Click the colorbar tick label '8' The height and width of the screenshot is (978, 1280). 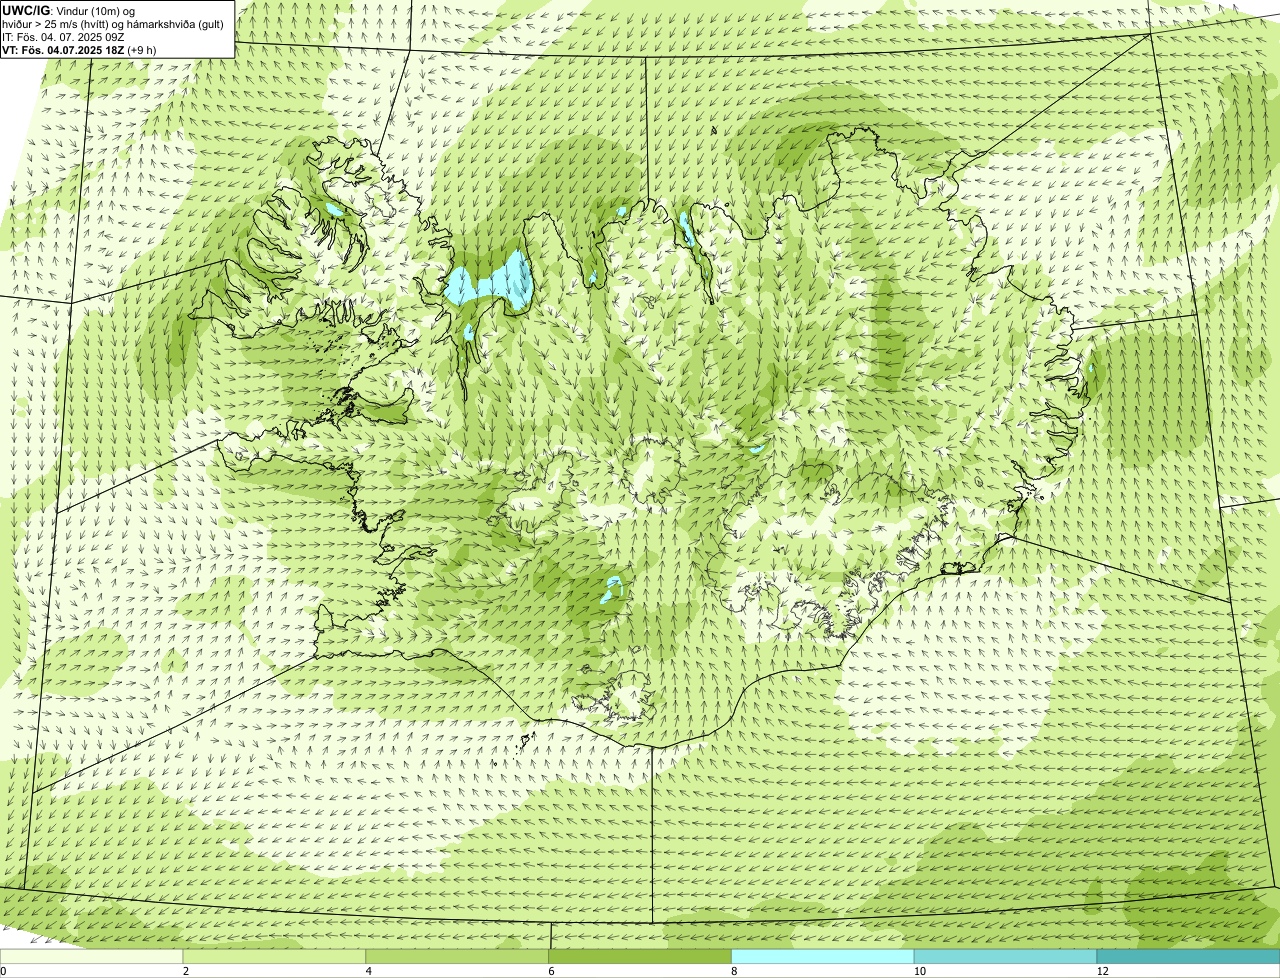(733, 971)
